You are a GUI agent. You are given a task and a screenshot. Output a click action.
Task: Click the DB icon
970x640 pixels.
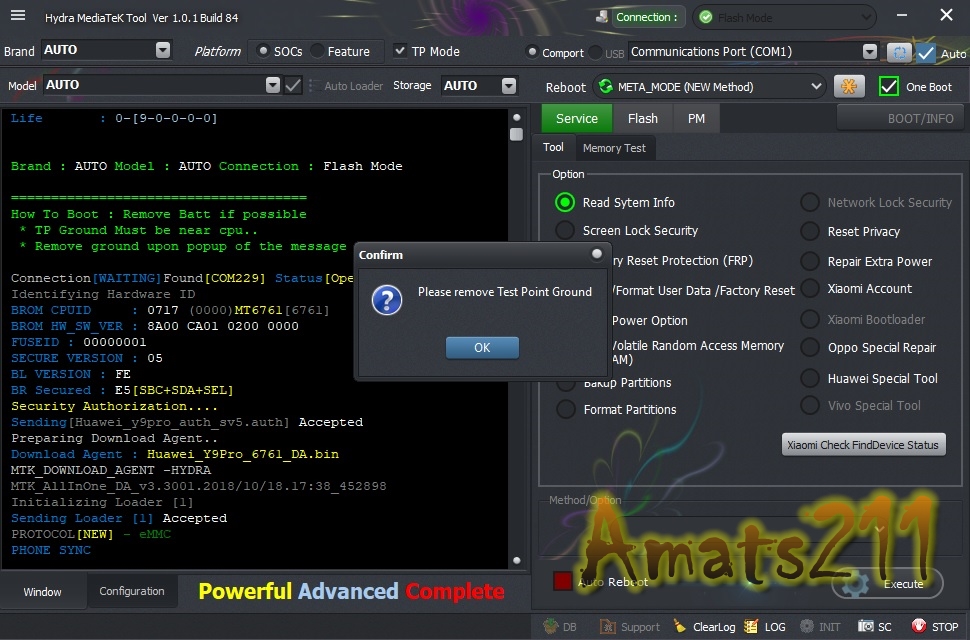click(551, 626)
